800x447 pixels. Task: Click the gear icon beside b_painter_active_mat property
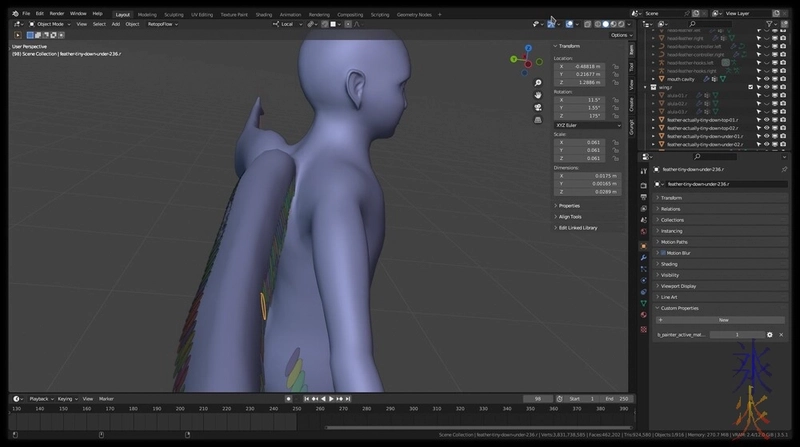point(770,334)
